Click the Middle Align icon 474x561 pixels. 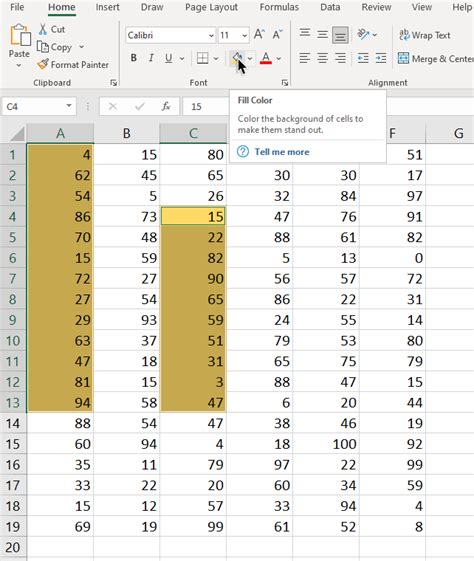click(322, 35)
